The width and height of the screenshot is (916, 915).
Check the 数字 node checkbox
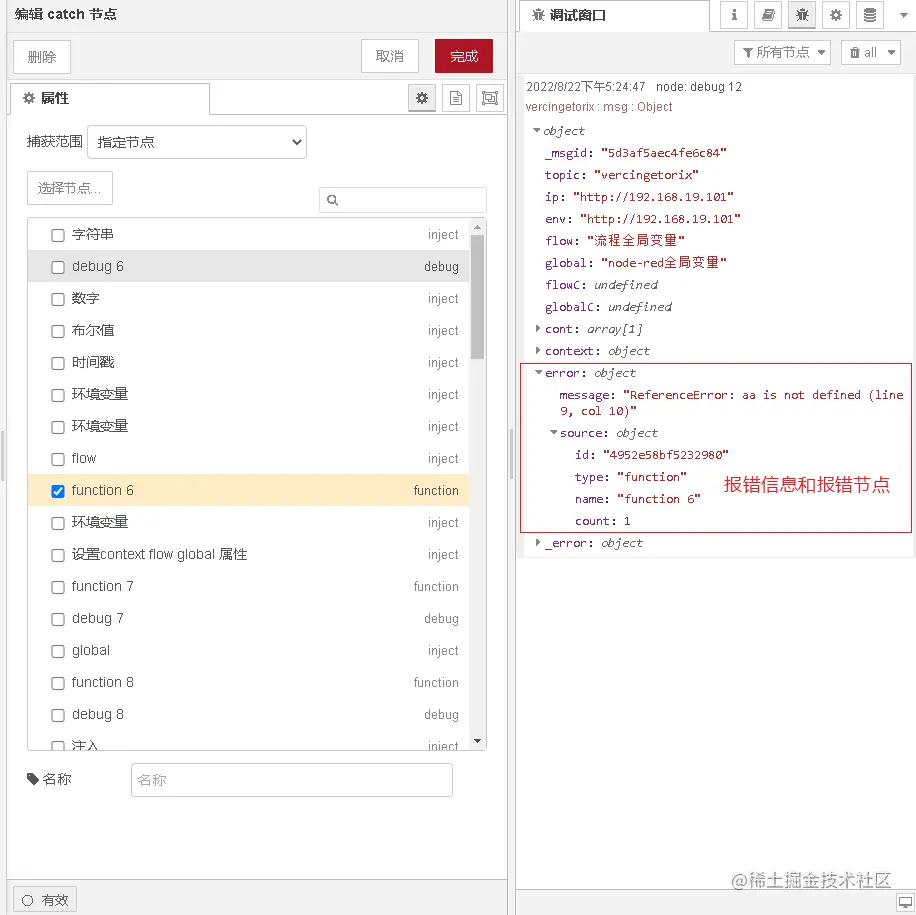point(58,299)
